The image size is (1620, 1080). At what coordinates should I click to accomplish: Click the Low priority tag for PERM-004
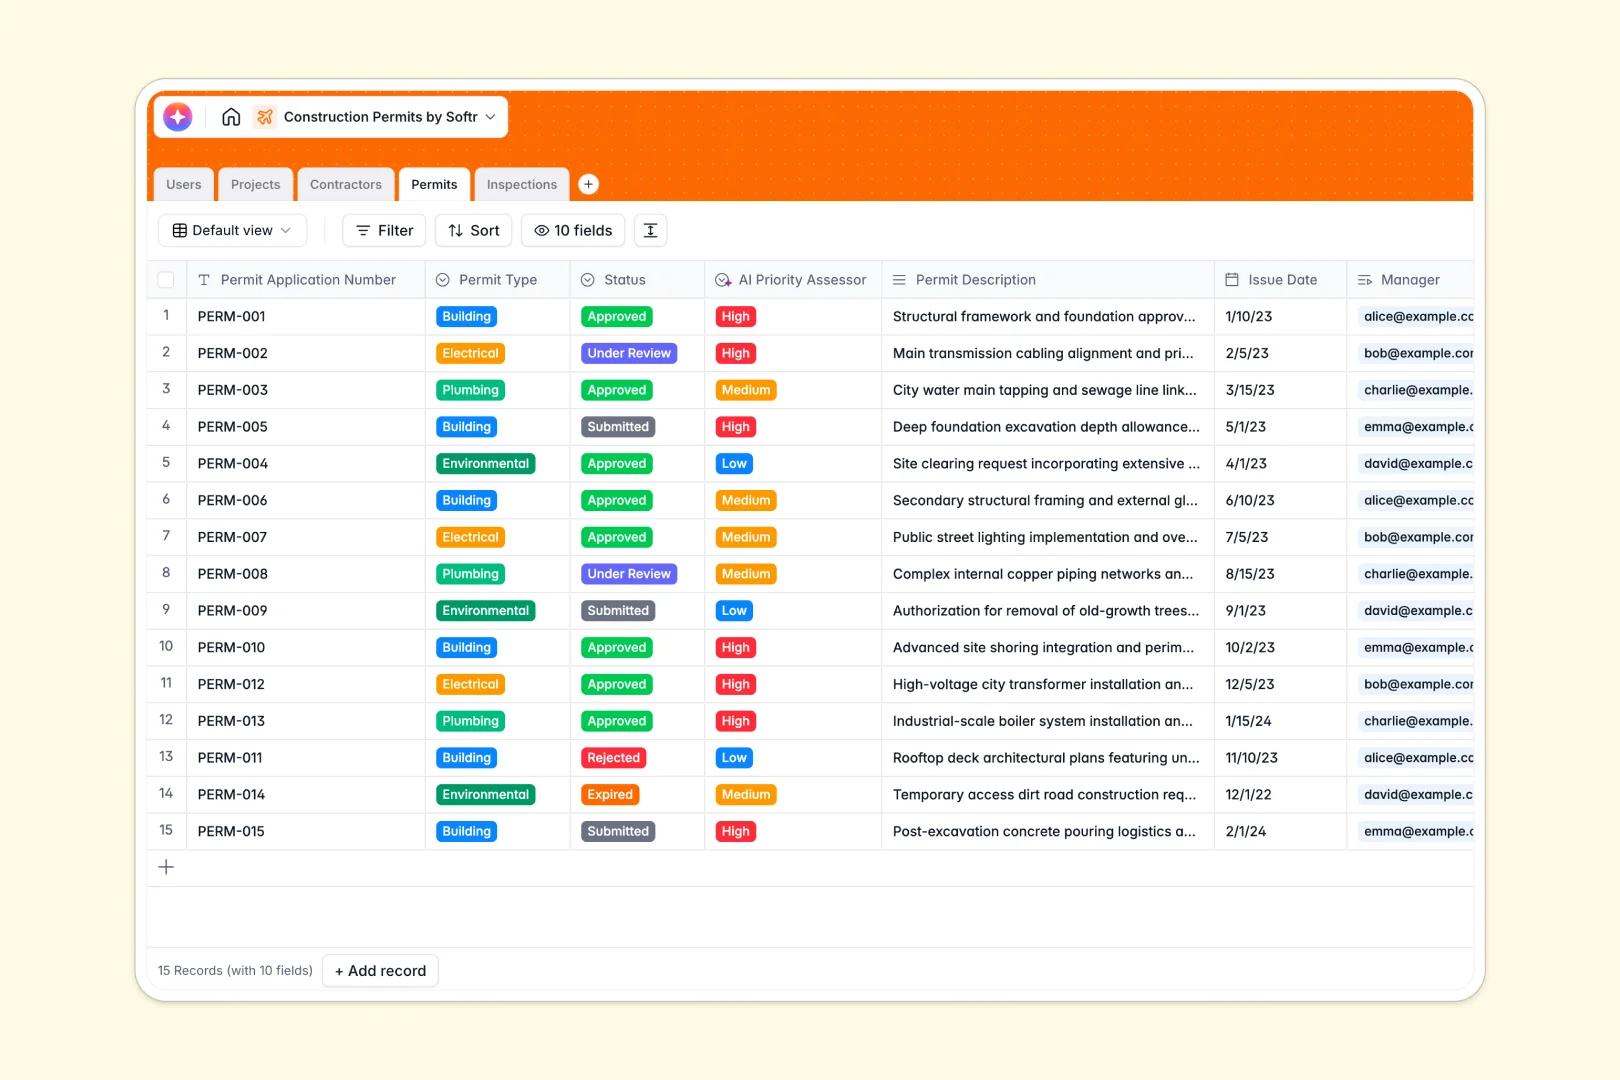click(734, 464)
